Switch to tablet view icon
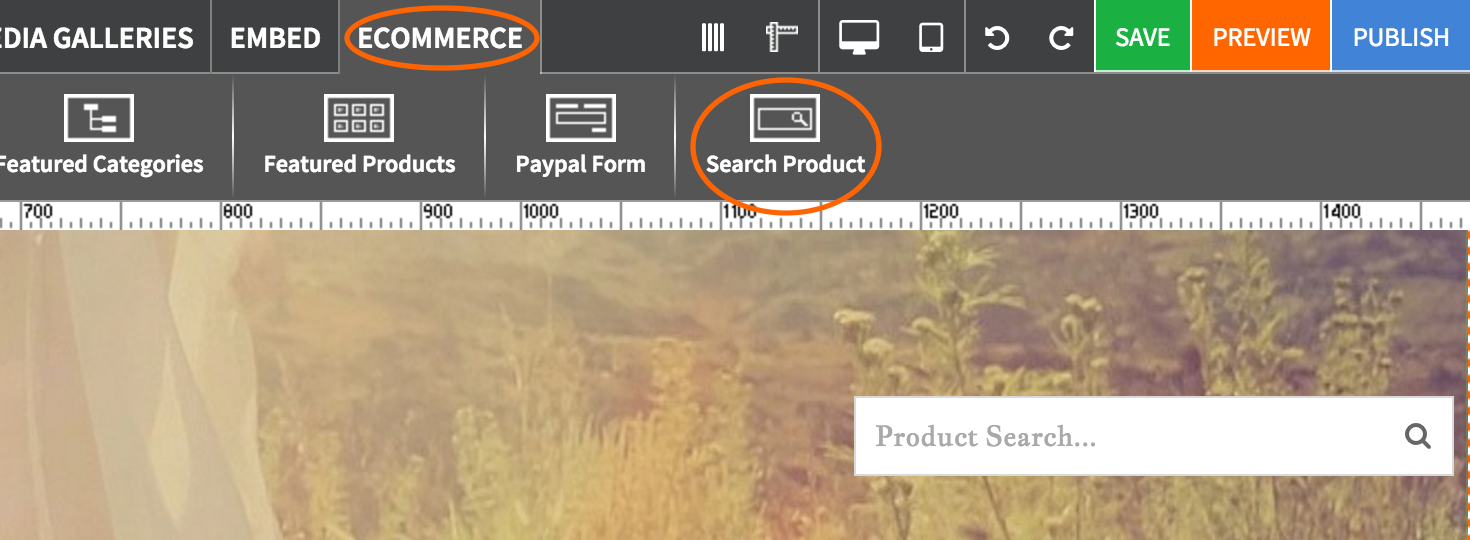The image size is (1470, 540). coord(931,38)
